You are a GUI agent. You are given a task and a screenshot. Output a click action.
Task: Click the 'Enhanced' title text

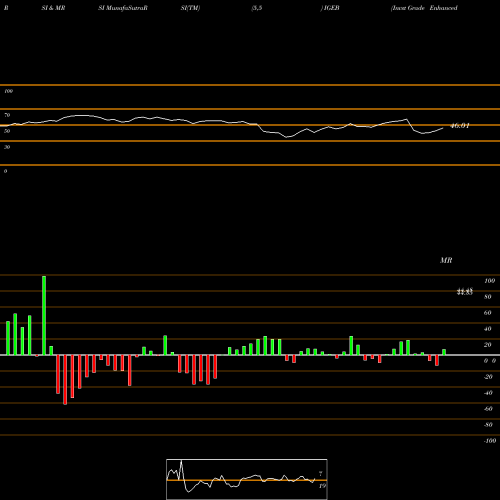coord(443,8)
